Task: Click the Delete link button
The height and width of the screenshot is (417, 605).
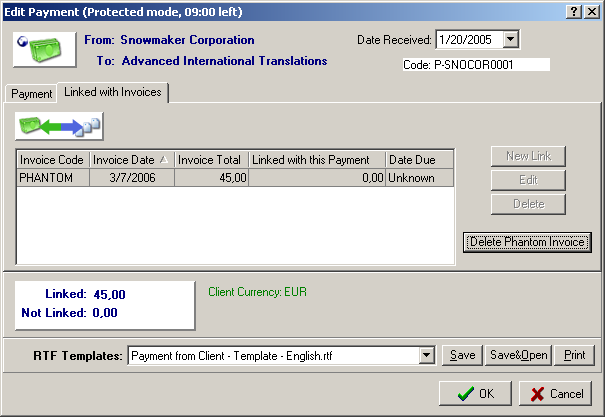Action: 528,204
